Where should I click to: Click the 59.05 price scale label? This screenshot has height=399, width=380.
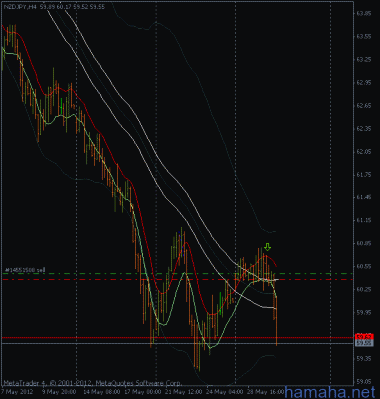[x=364, y=381]
